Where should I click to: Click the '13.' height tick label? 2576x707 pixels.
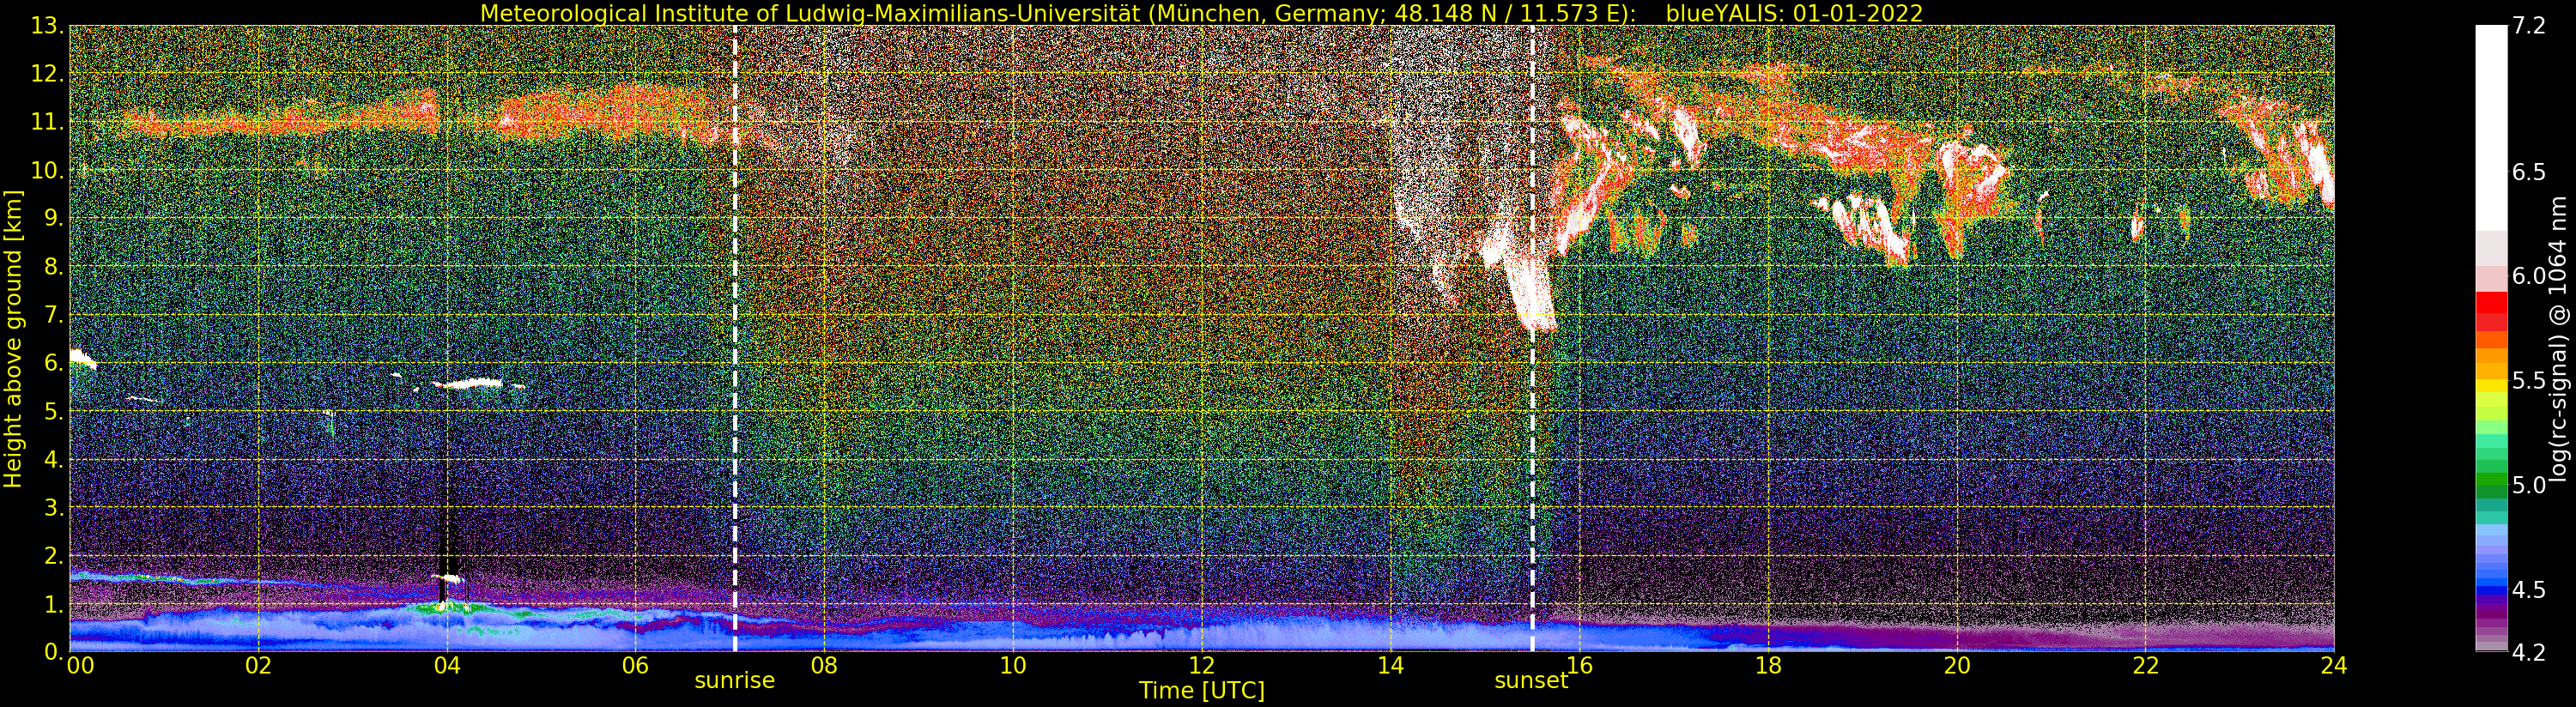tap(48, 26)
